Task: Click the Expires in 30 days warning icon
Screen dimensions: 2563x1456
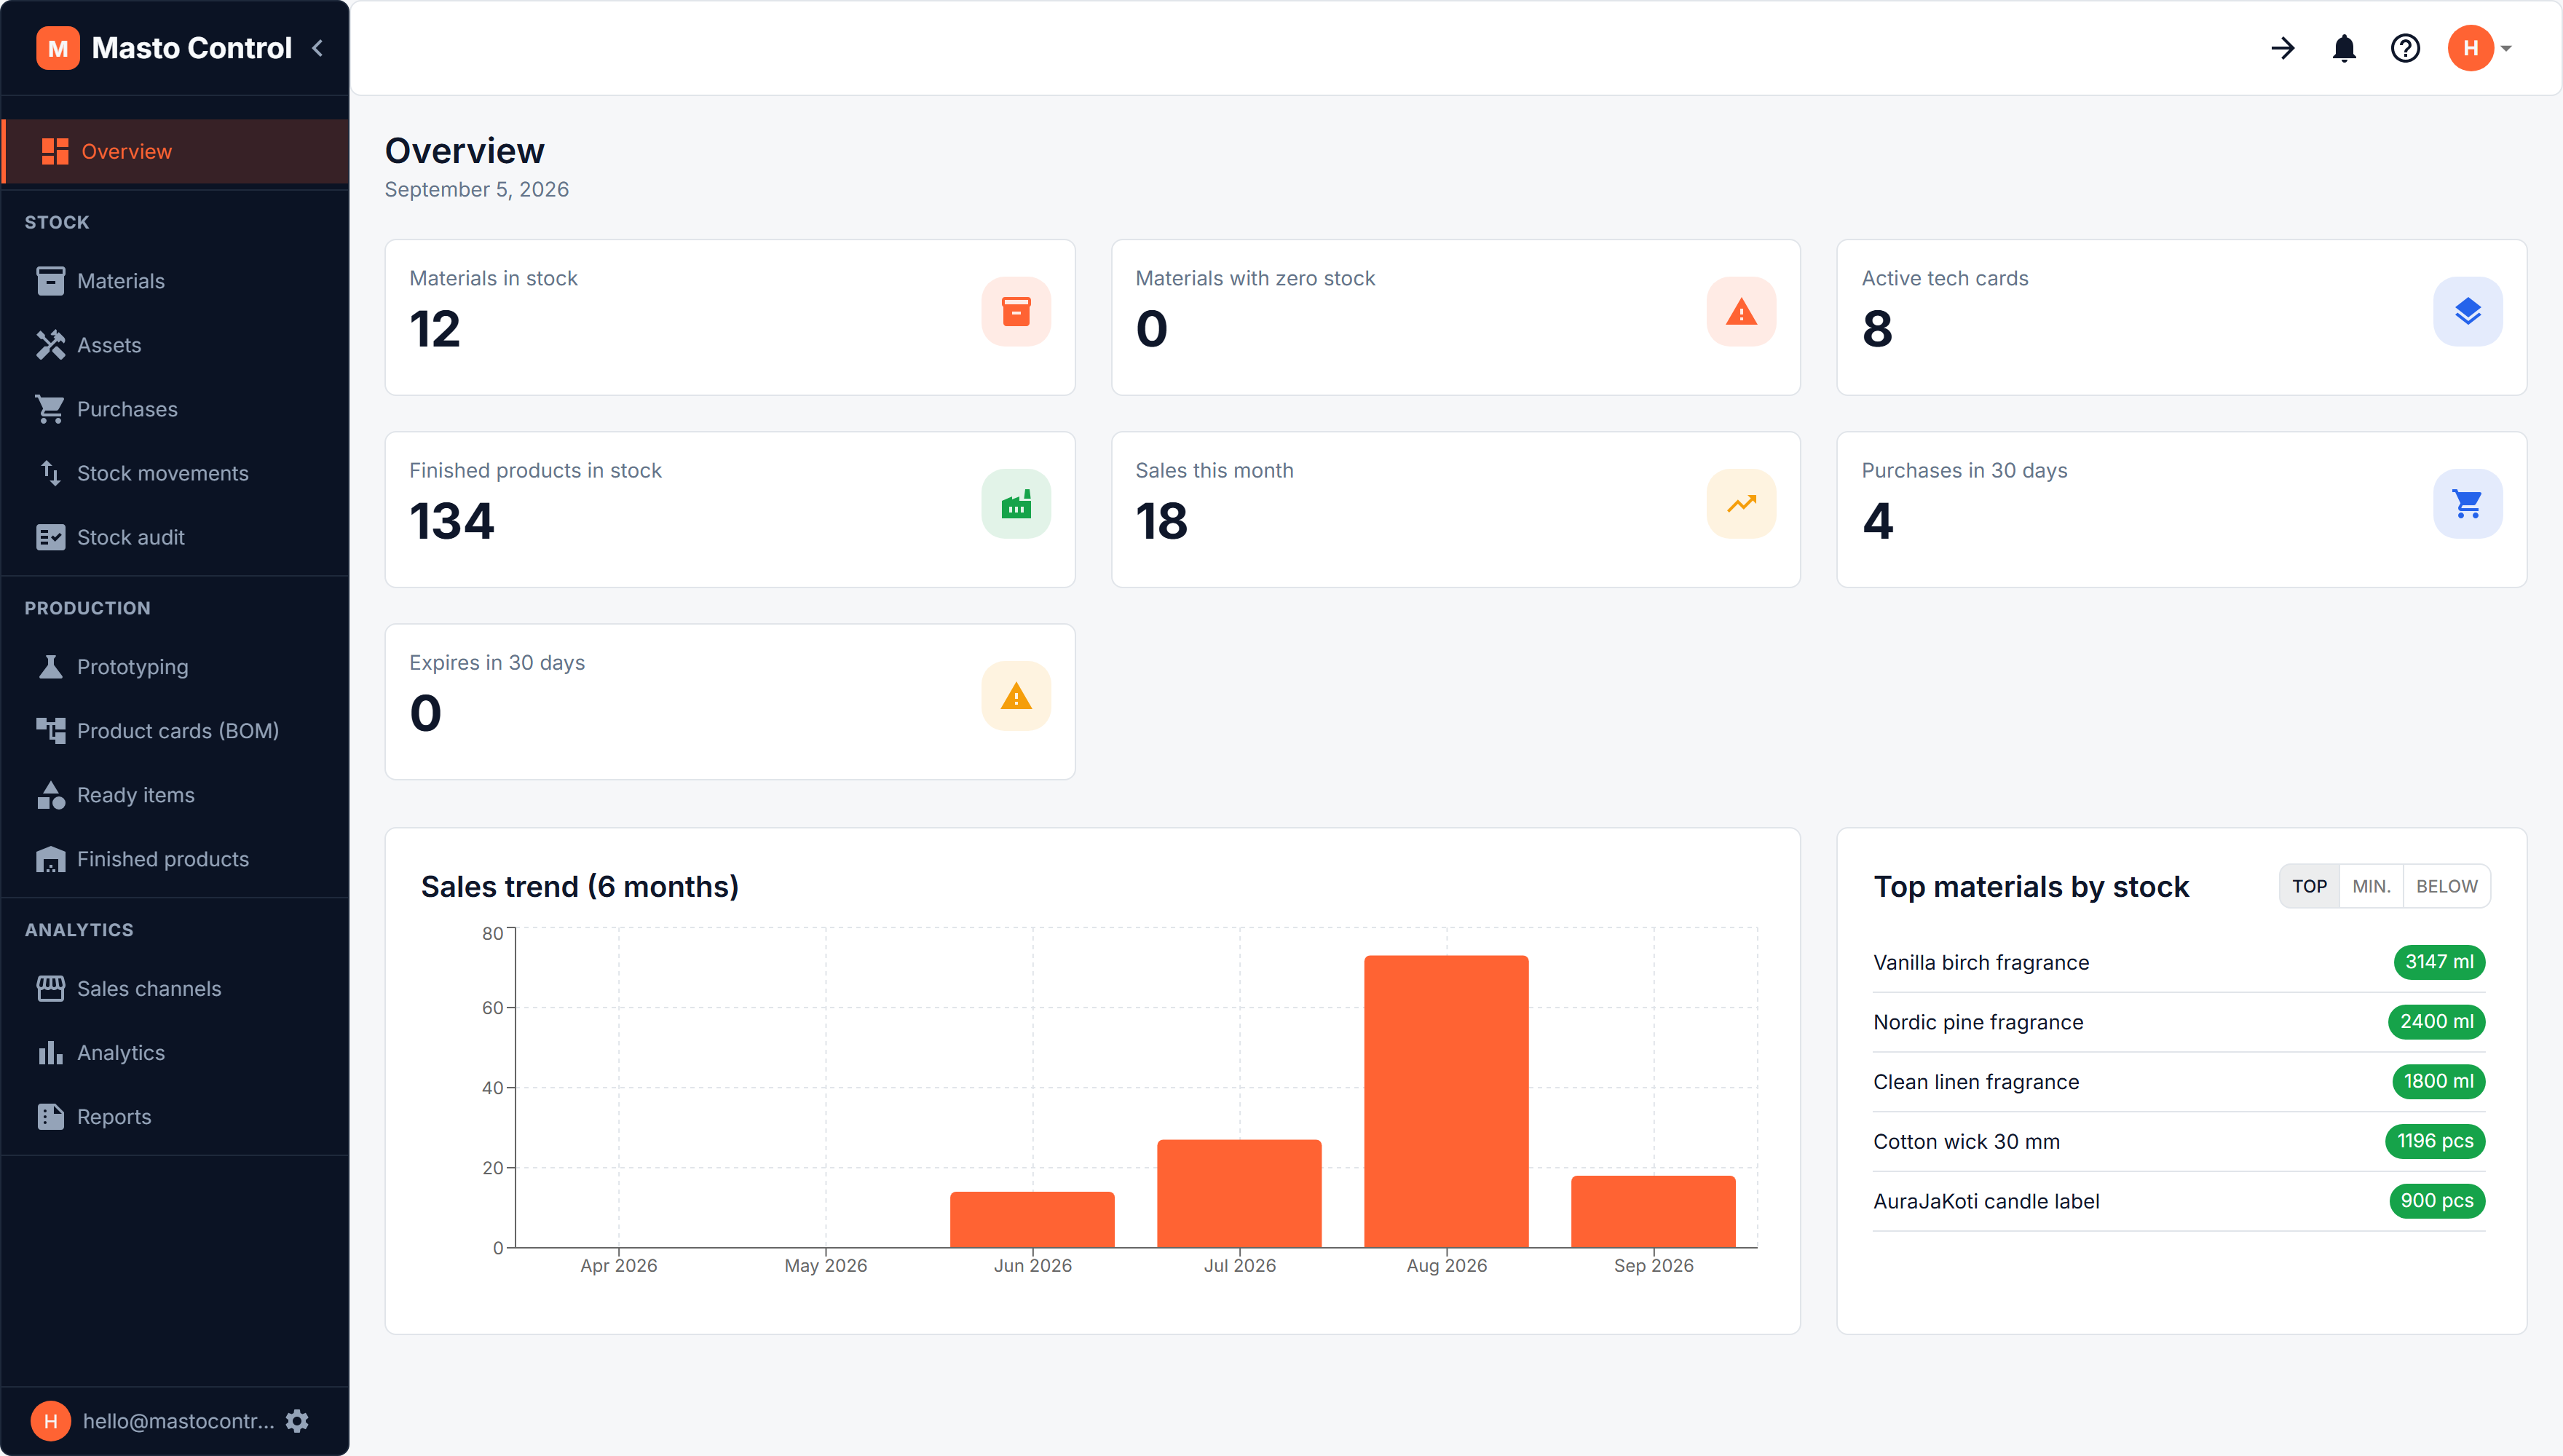Action: (x=1016, y=696)
